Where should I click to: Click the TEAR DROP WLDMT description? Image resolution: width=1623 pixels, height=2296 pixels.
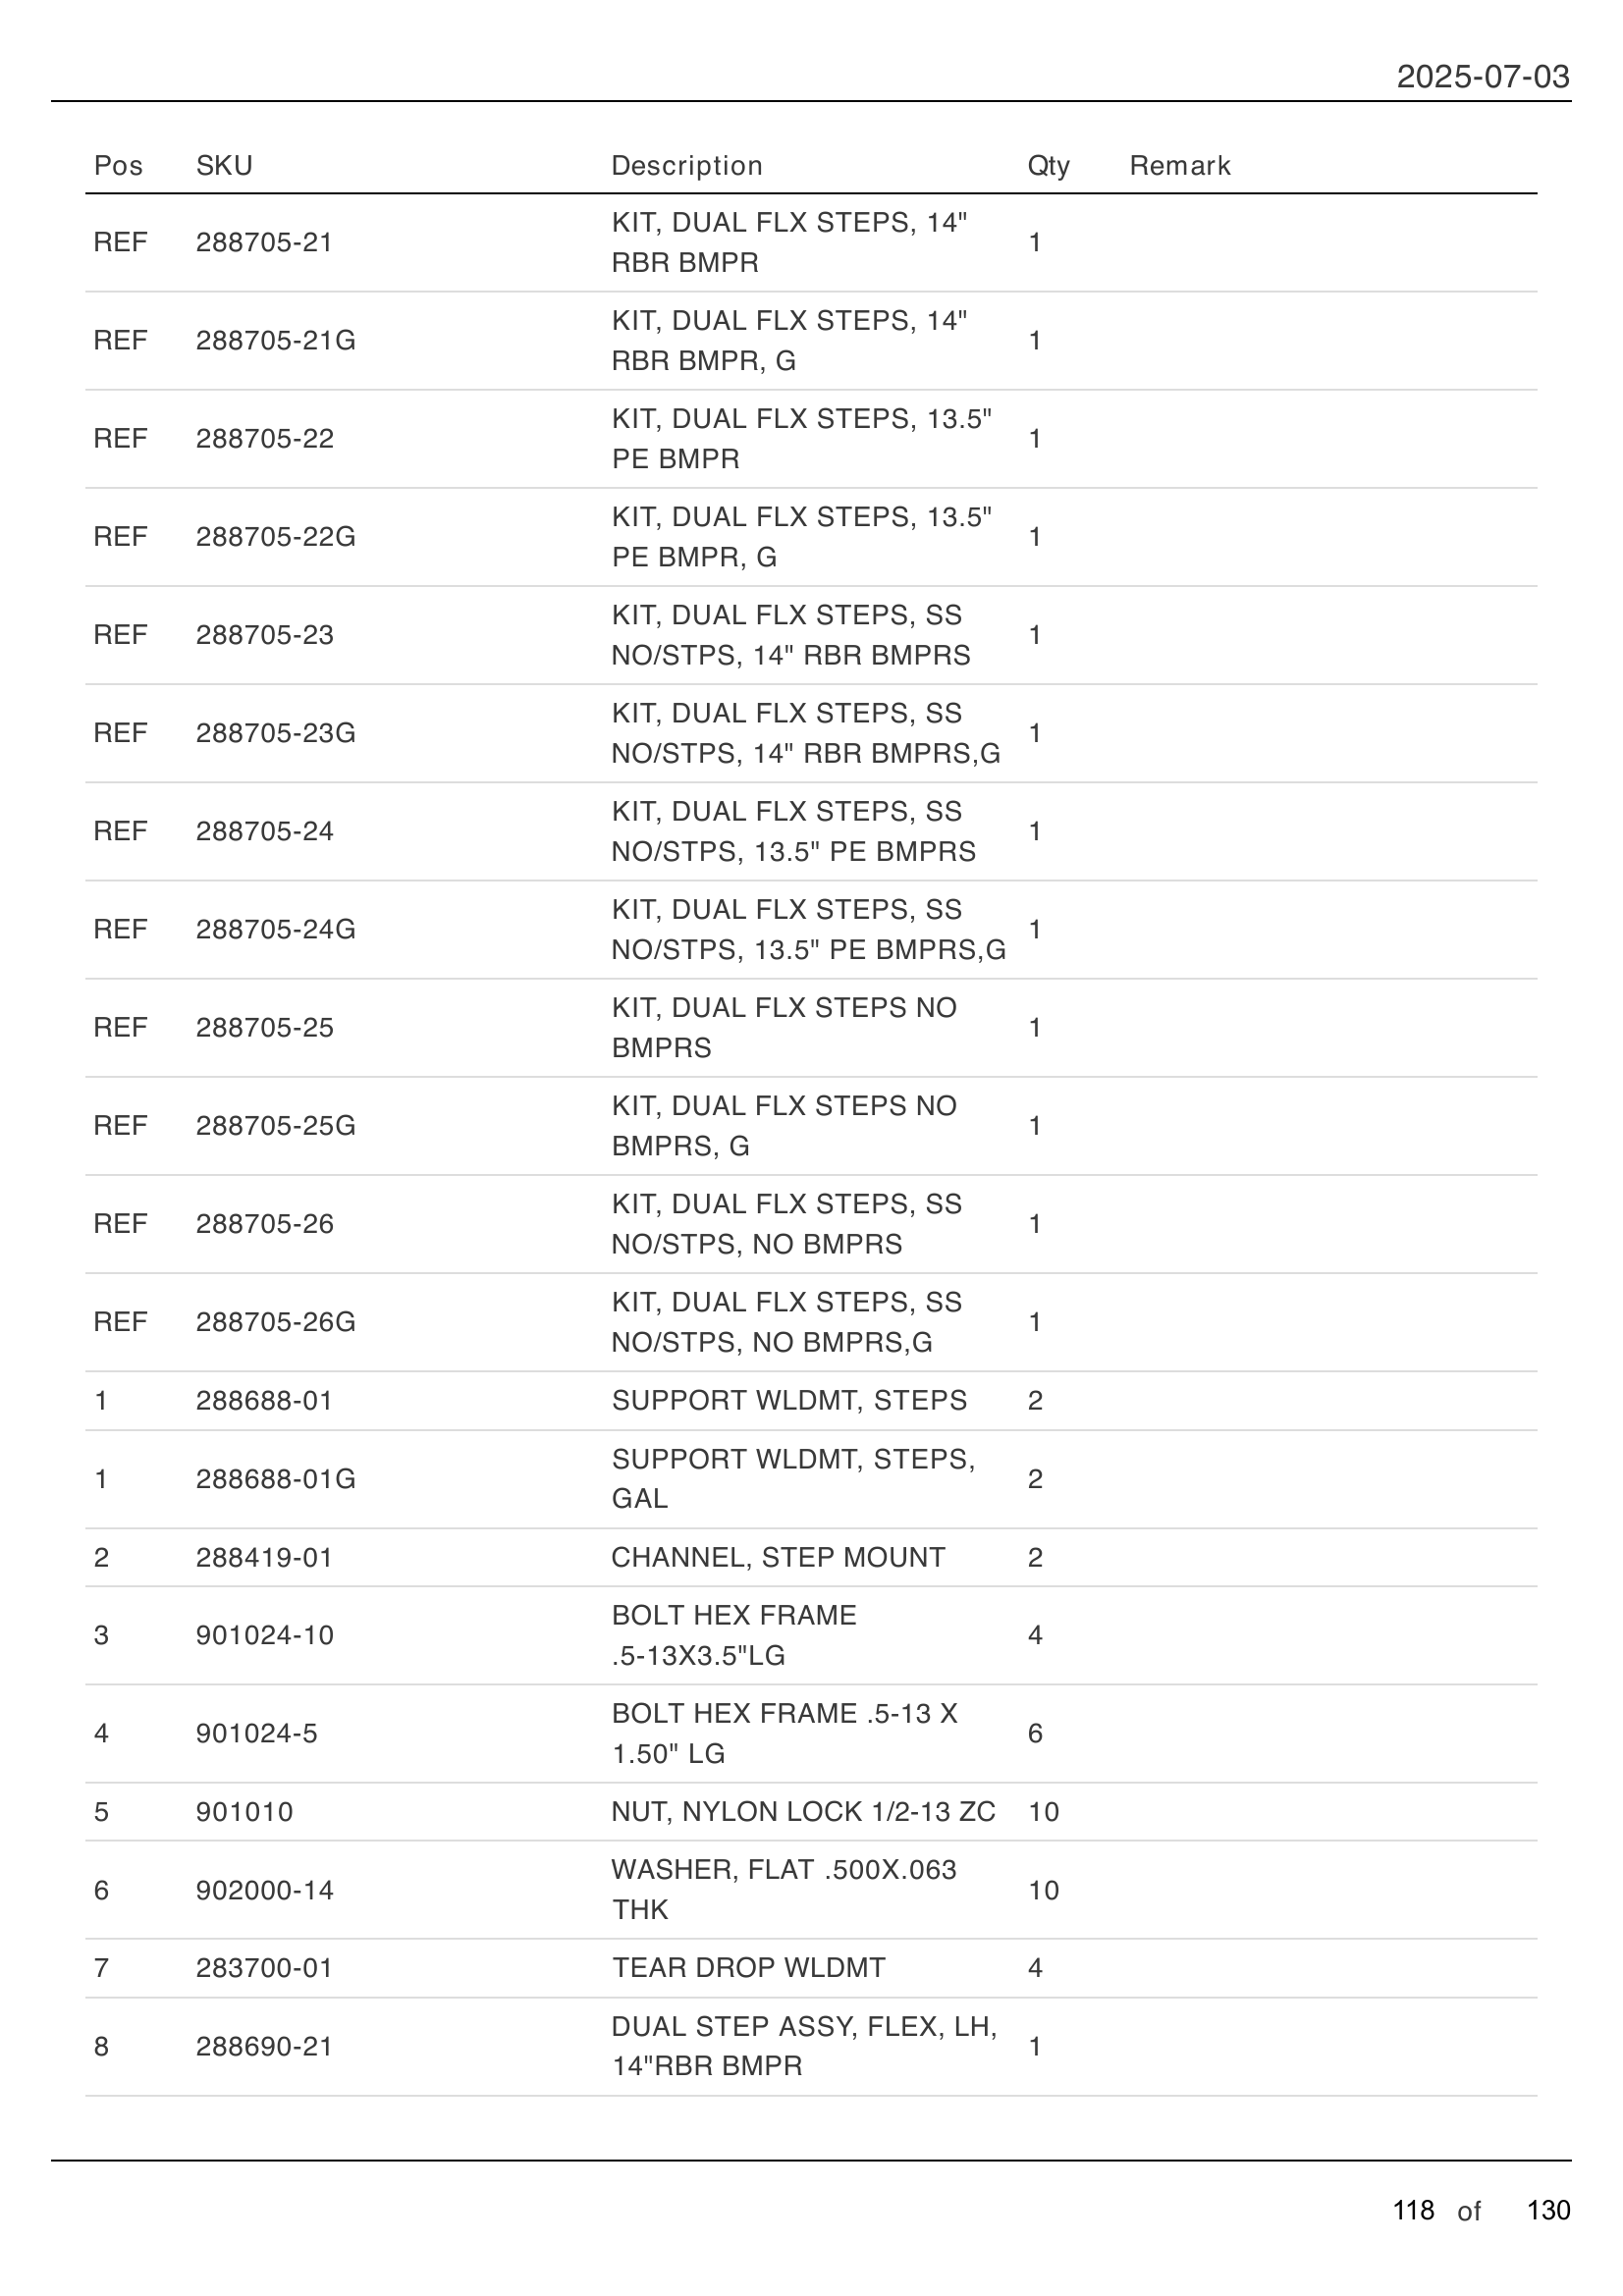click(x=748, y=1968)
